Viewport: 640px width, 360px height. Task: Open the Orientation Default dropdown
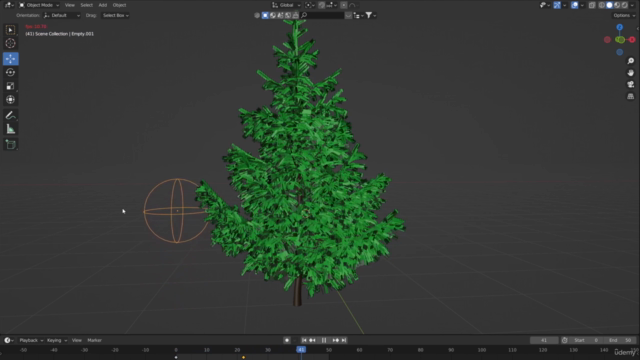pos(62,15)
